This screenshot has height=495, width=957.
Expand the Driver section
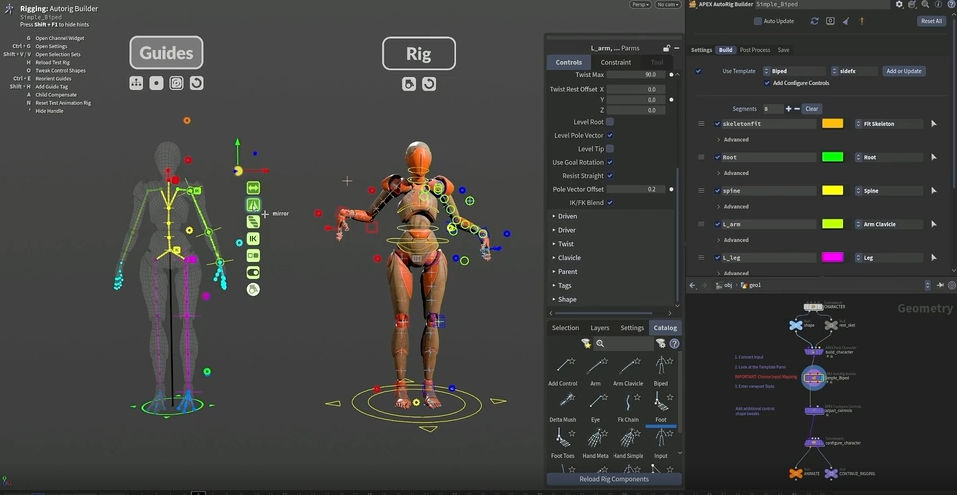564,230
